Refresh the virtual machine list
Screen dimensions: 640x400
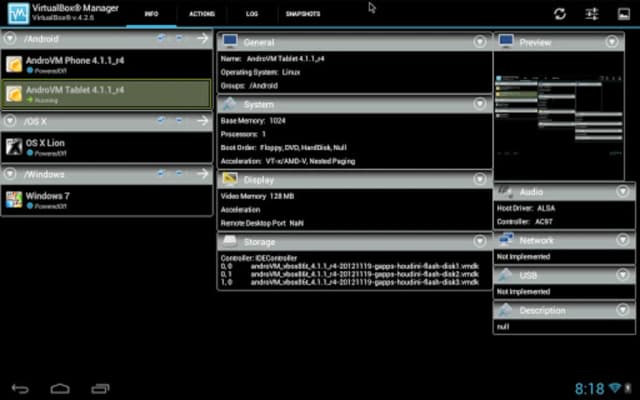pos(560,14)
